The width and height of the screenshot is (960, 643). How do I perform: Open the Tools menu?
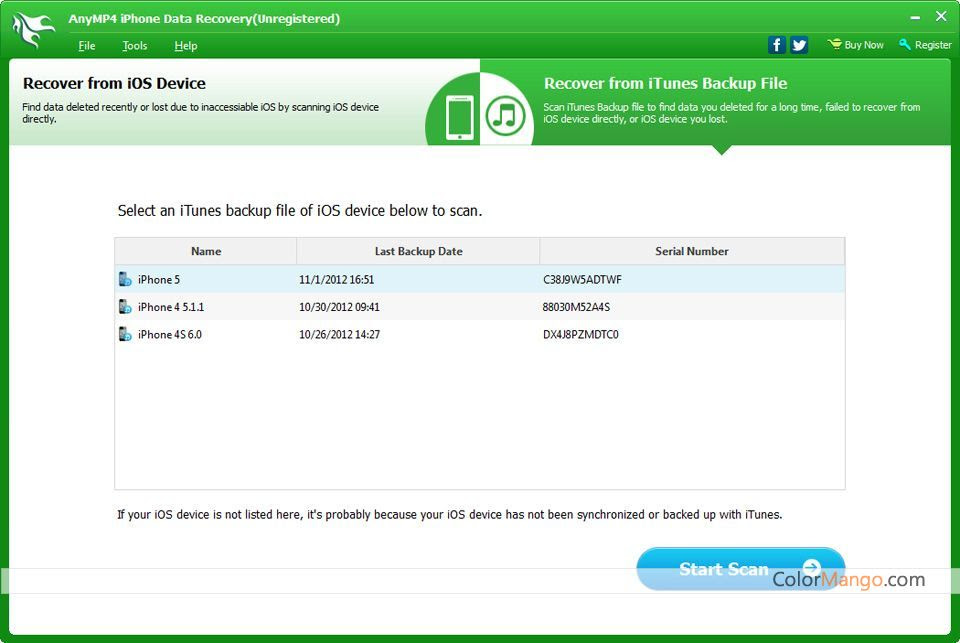[x=135, y=45]
